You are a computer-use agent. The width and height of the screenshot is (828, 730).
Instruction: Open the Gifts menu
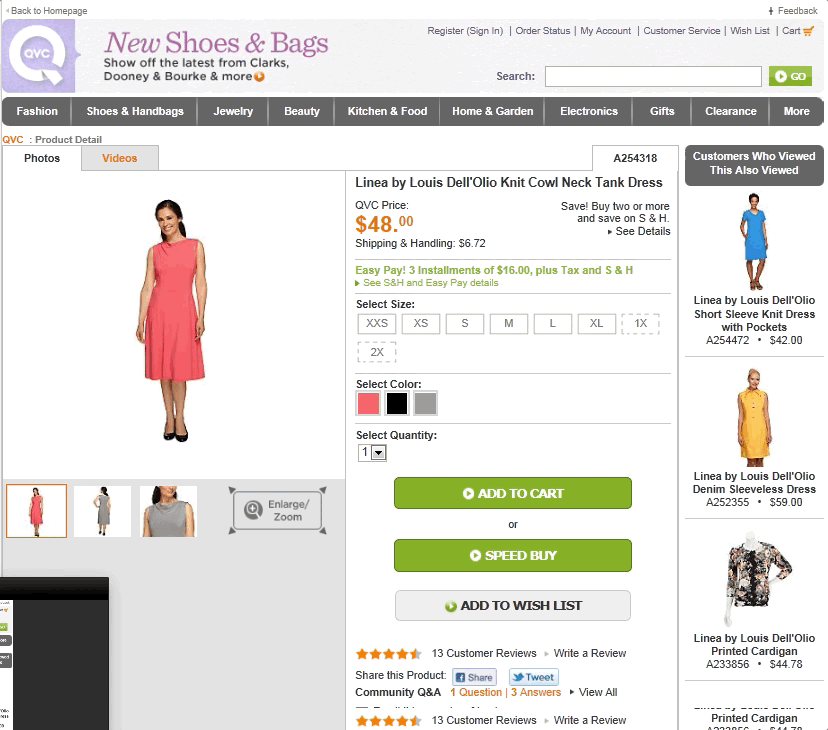(662, 111)
